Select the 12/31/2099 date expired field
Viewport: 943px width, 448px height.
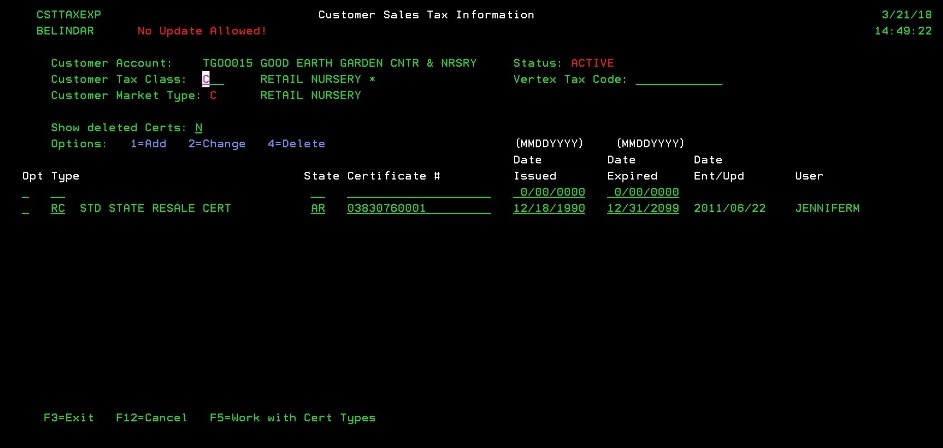(x=642, y=208)
